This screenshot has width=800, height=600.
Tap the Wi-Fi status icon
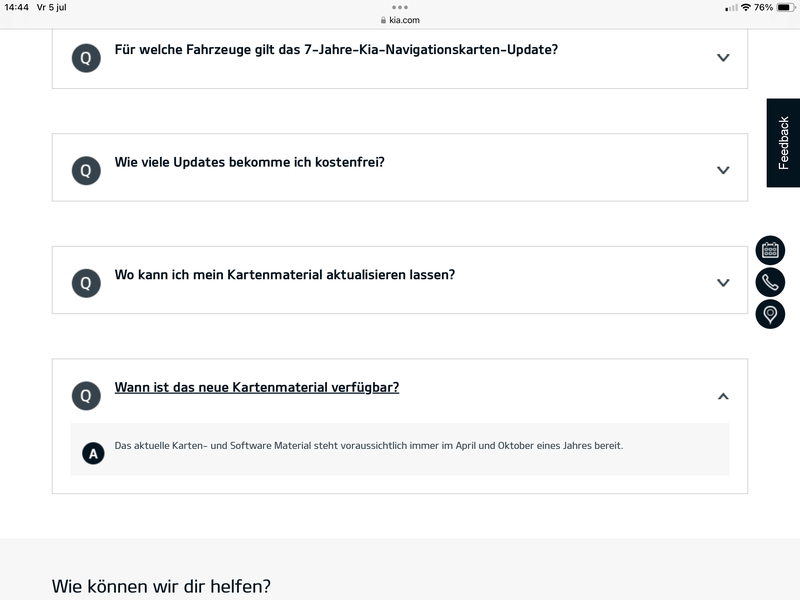click(746, 7)
